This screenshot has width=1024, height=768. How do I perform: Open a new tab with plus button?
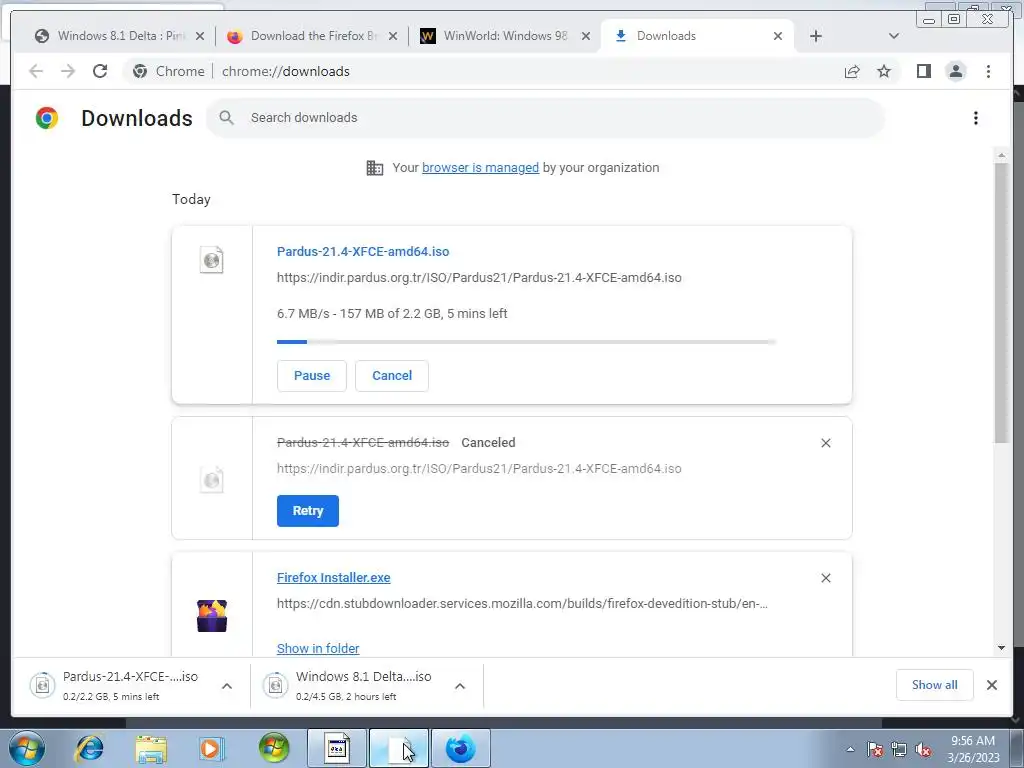816,36
